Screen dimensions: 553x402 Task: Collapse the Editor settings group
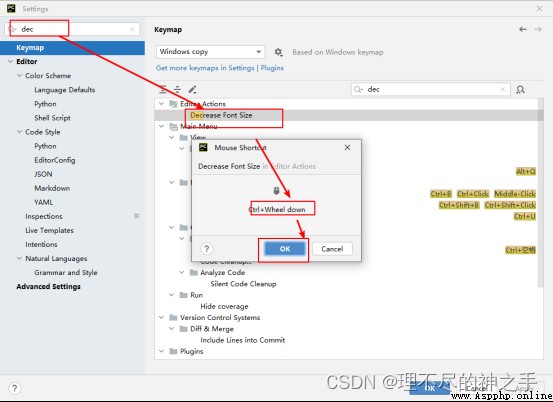[10, 61]
